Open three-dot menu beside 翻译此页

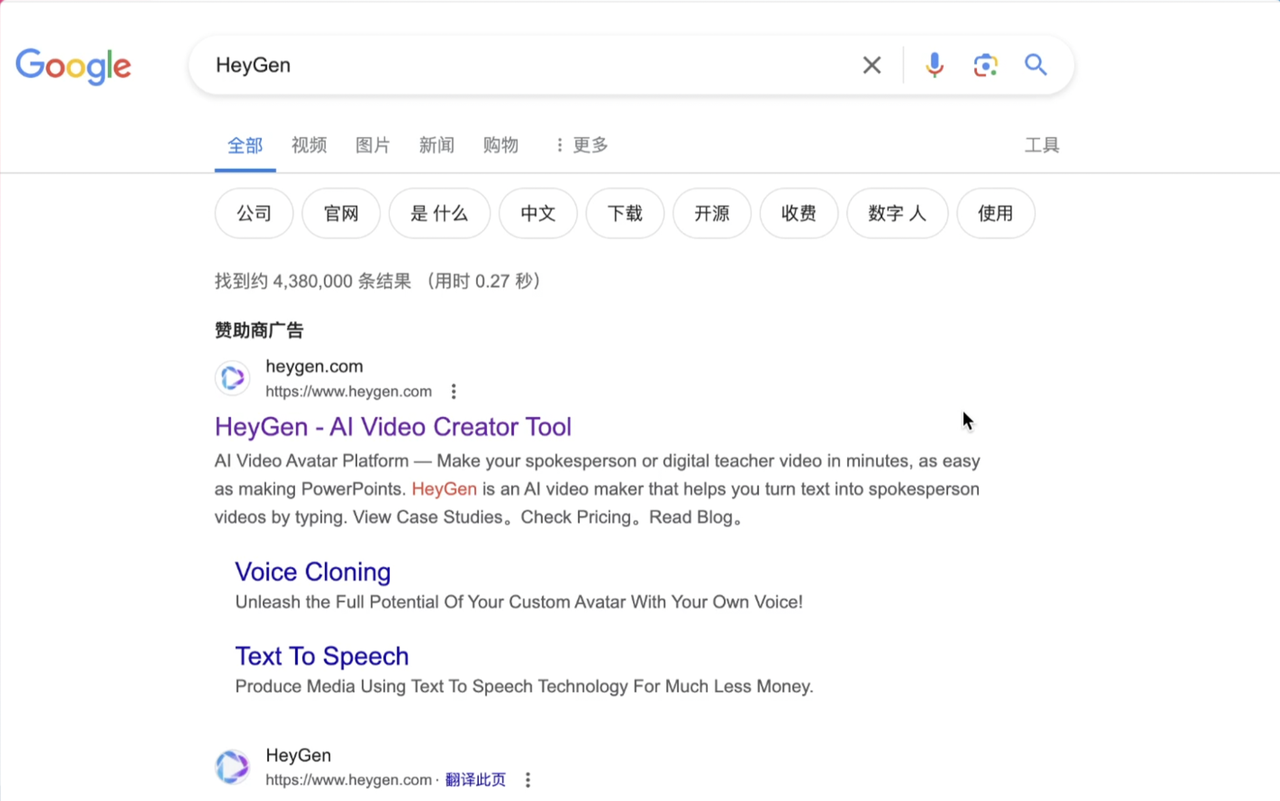coord(528,780)
